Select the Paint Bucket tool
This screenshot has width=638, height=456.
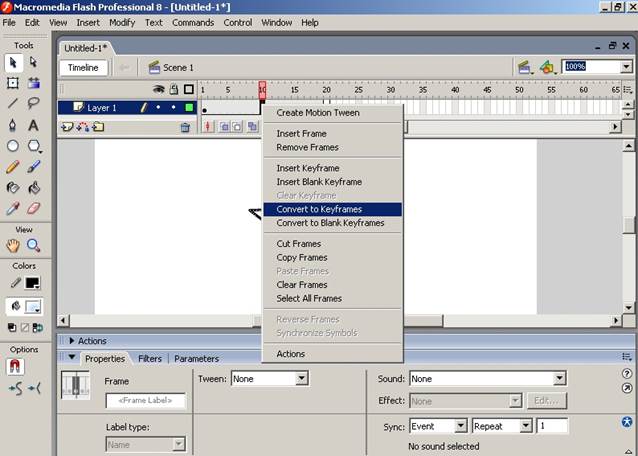[33, 188]
